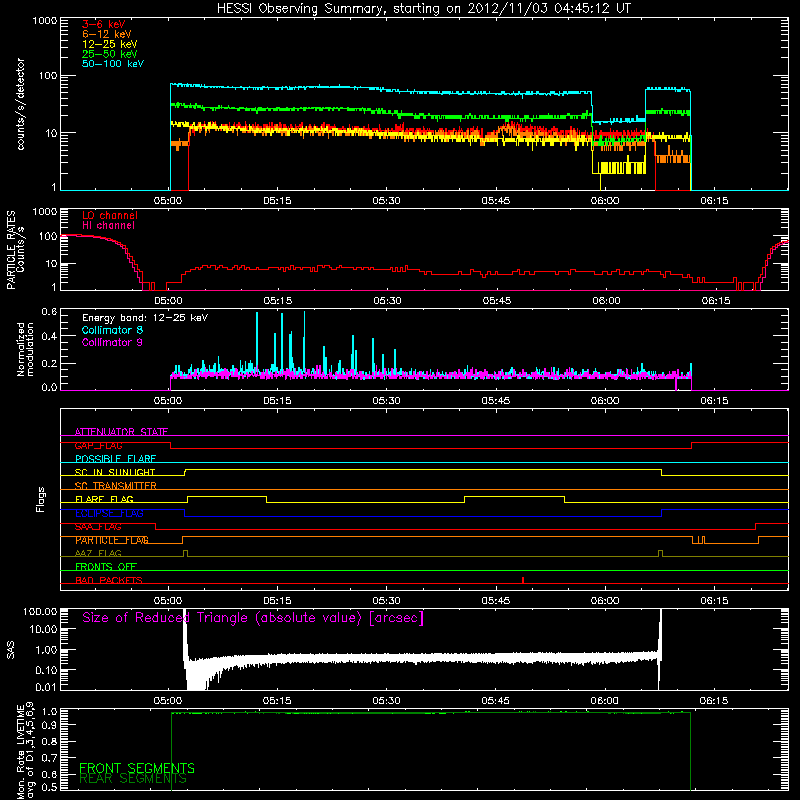Select the Collimator 9 legend label
The image size is (800, 800).
coord(112,342)
